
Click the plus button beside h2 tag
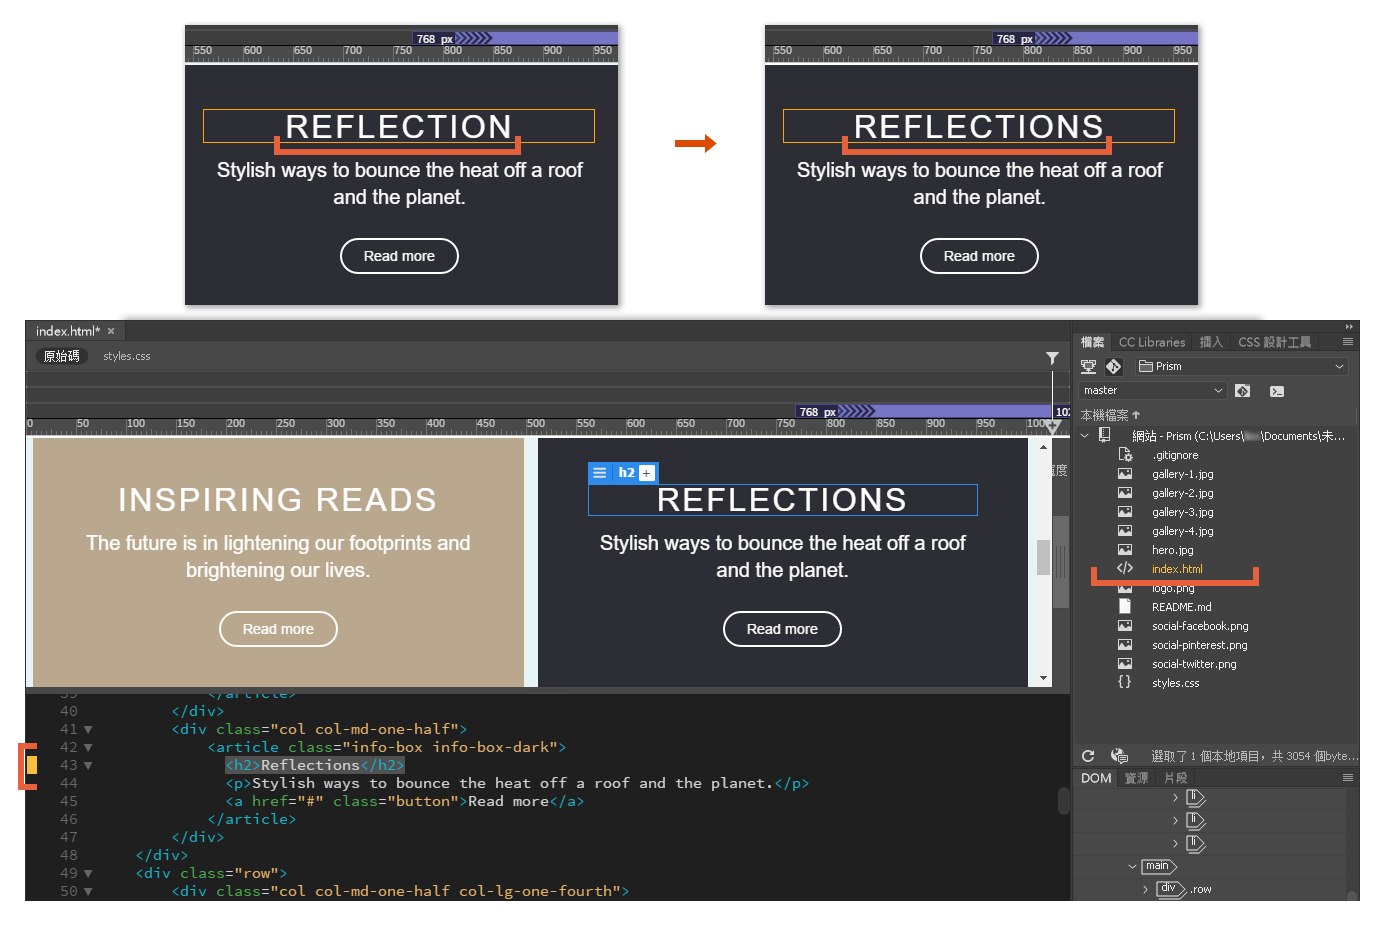click(x=647, y=473)
